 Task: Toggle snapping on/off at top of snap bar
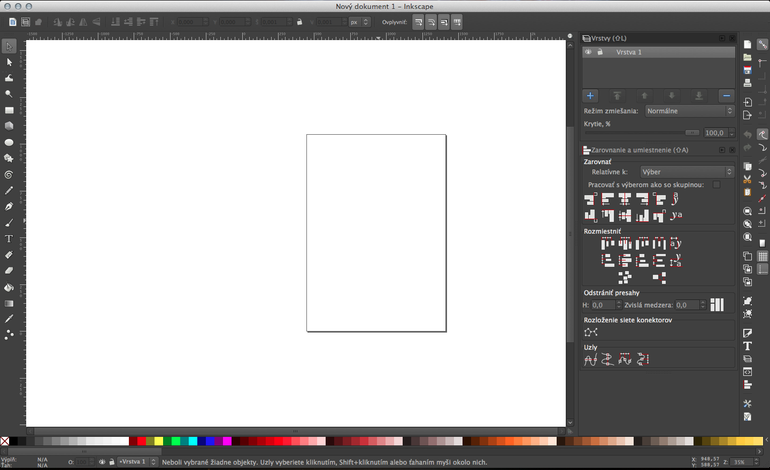(x=762, y=45)
